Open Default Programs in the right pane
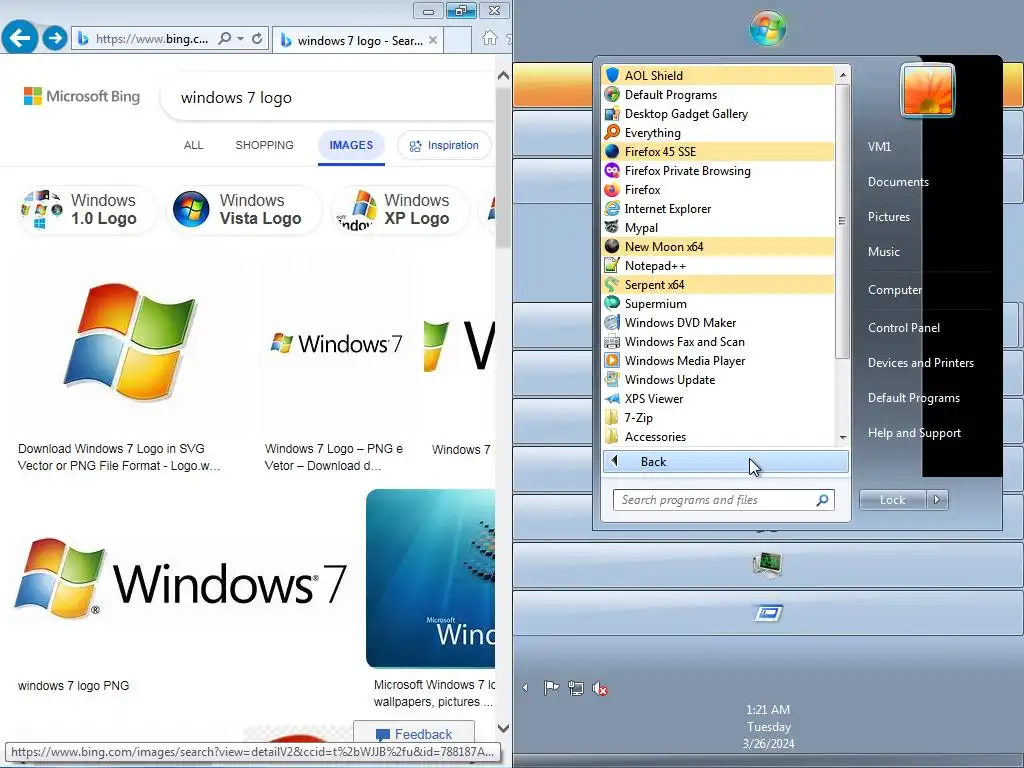The width and height of the screenshot is (1024, 768). [914, 398]
